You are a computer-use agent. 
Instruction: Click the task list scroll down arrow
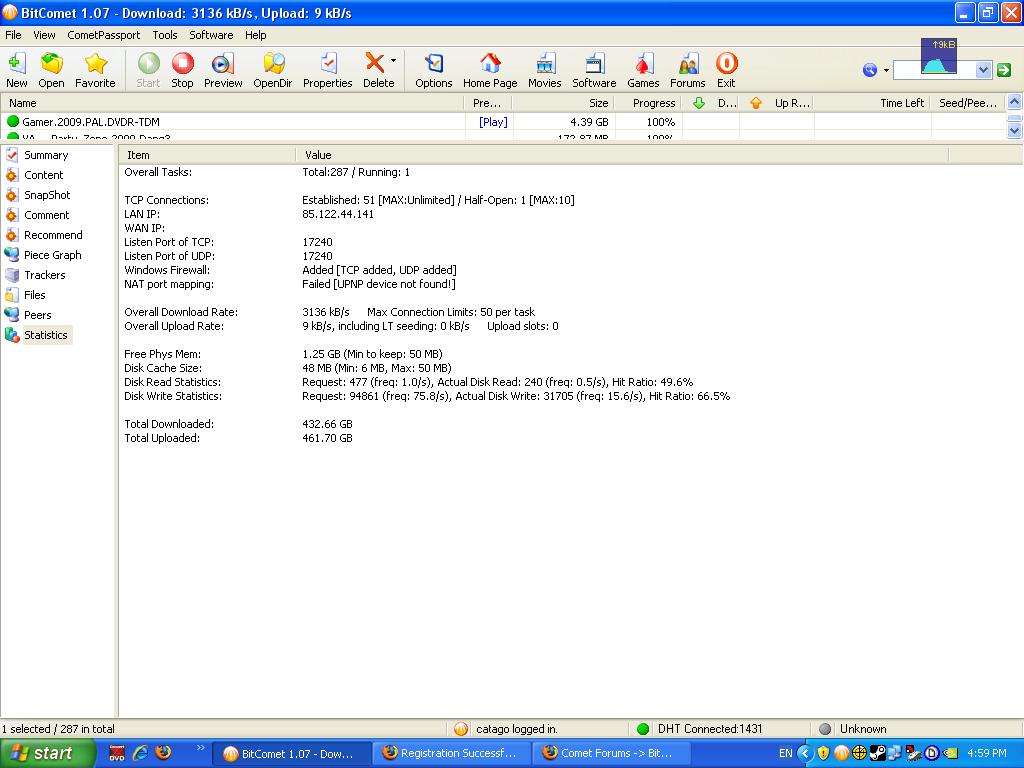pos(1014,131)
